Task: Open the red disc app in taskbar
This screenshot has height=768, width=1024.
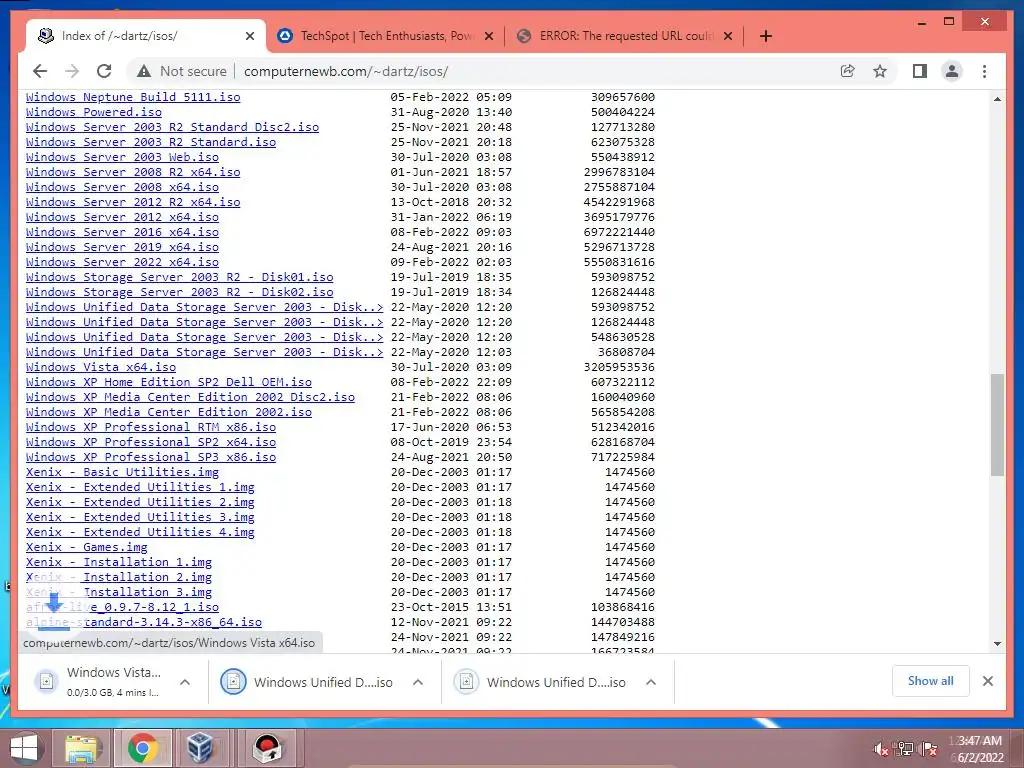Action: click(268, 748)
